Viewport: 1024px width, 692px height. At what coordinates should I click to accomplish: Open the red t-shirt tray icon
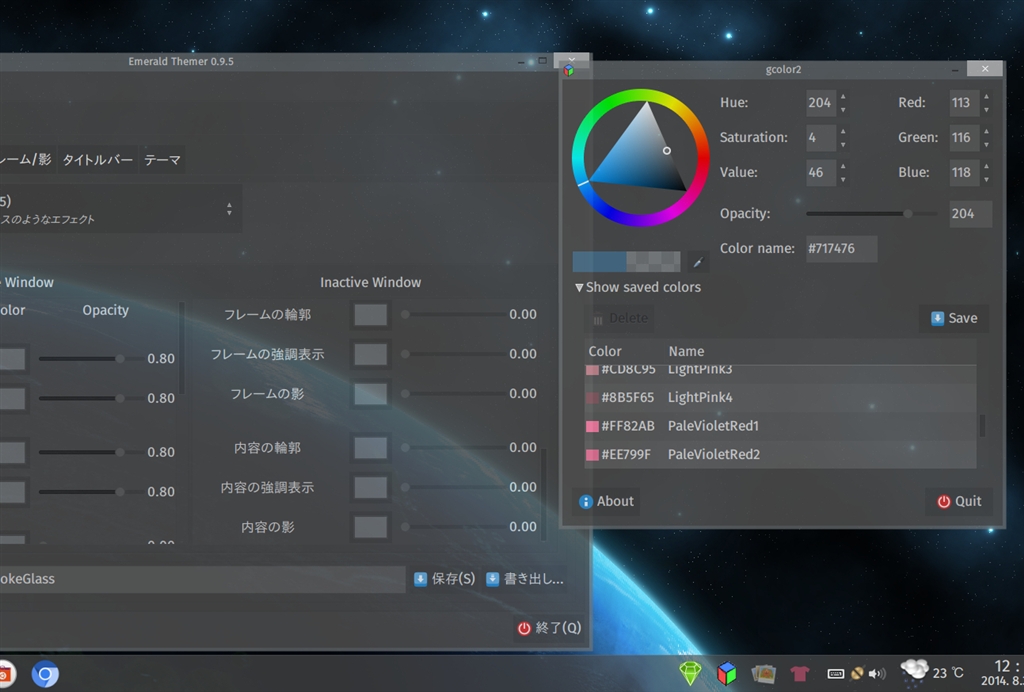coord(799,673)
